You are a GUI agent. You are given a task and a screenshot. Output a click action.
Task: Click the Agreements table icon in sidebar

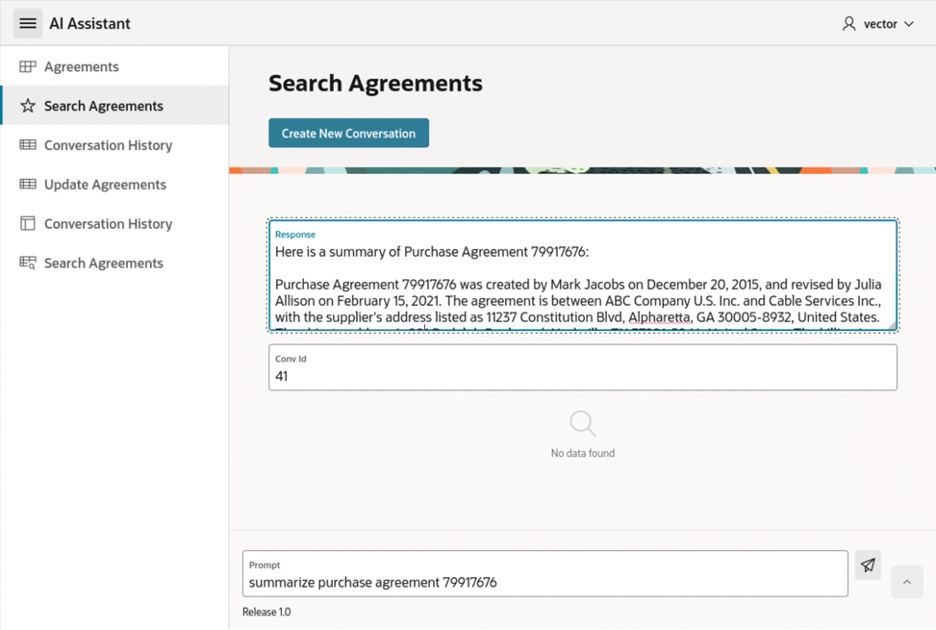click(x=28, y=67)
